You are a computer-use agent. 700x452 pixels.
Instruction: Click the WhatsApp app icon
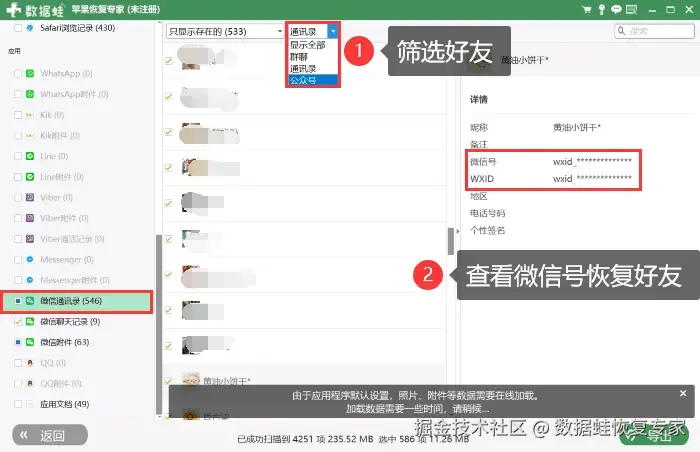coord(30,73)
